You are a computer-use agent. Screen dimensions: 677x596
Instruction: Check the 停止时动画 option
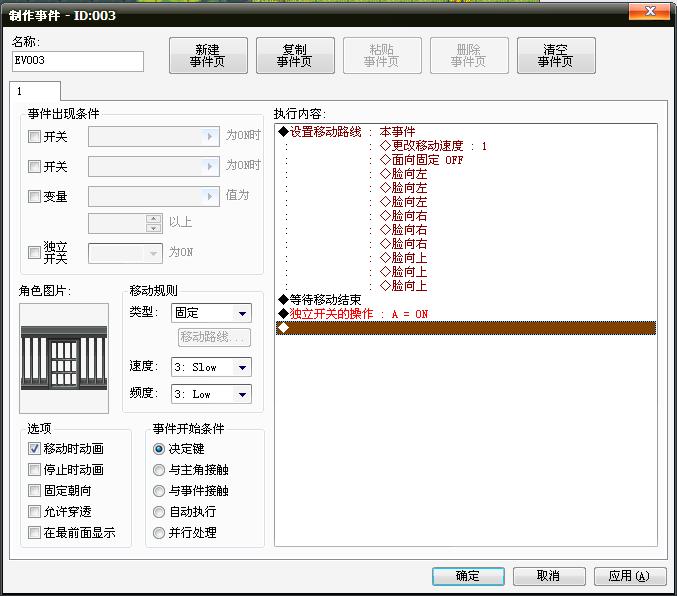(x=34, y=469)
